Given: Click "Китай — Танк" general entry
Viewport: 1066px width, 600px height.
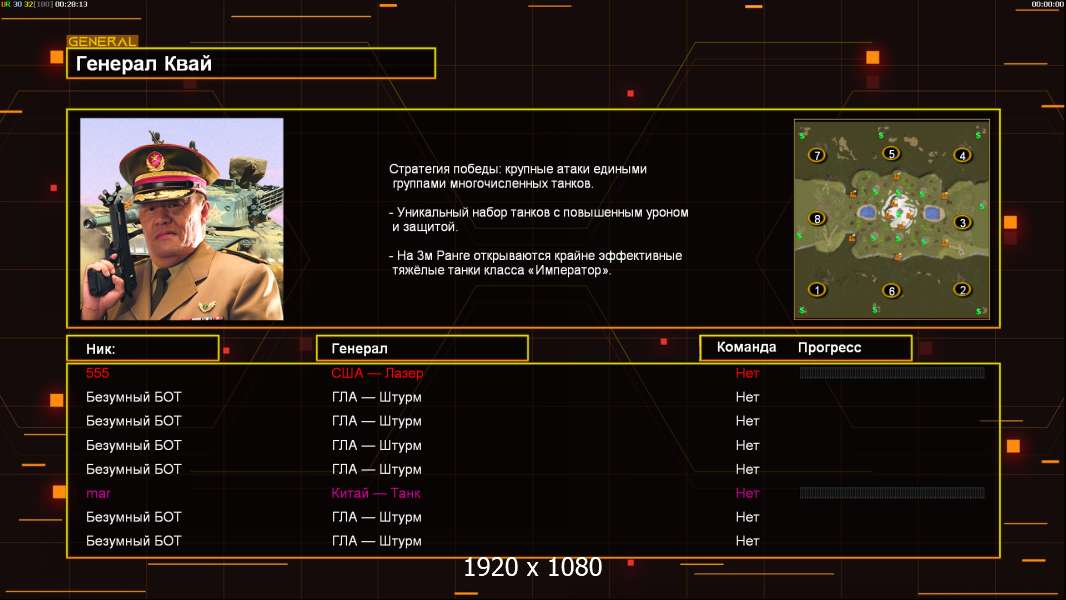Looking at the screenshot, I should [376, 493].
